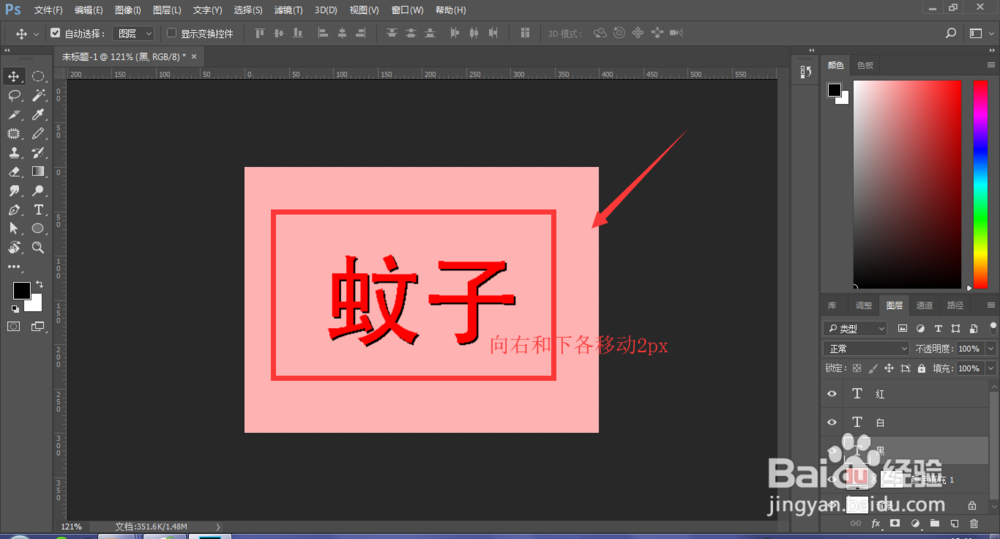The image size is (1000, 539).
Task: Select the Lasso tool
Action: [13, 96]
